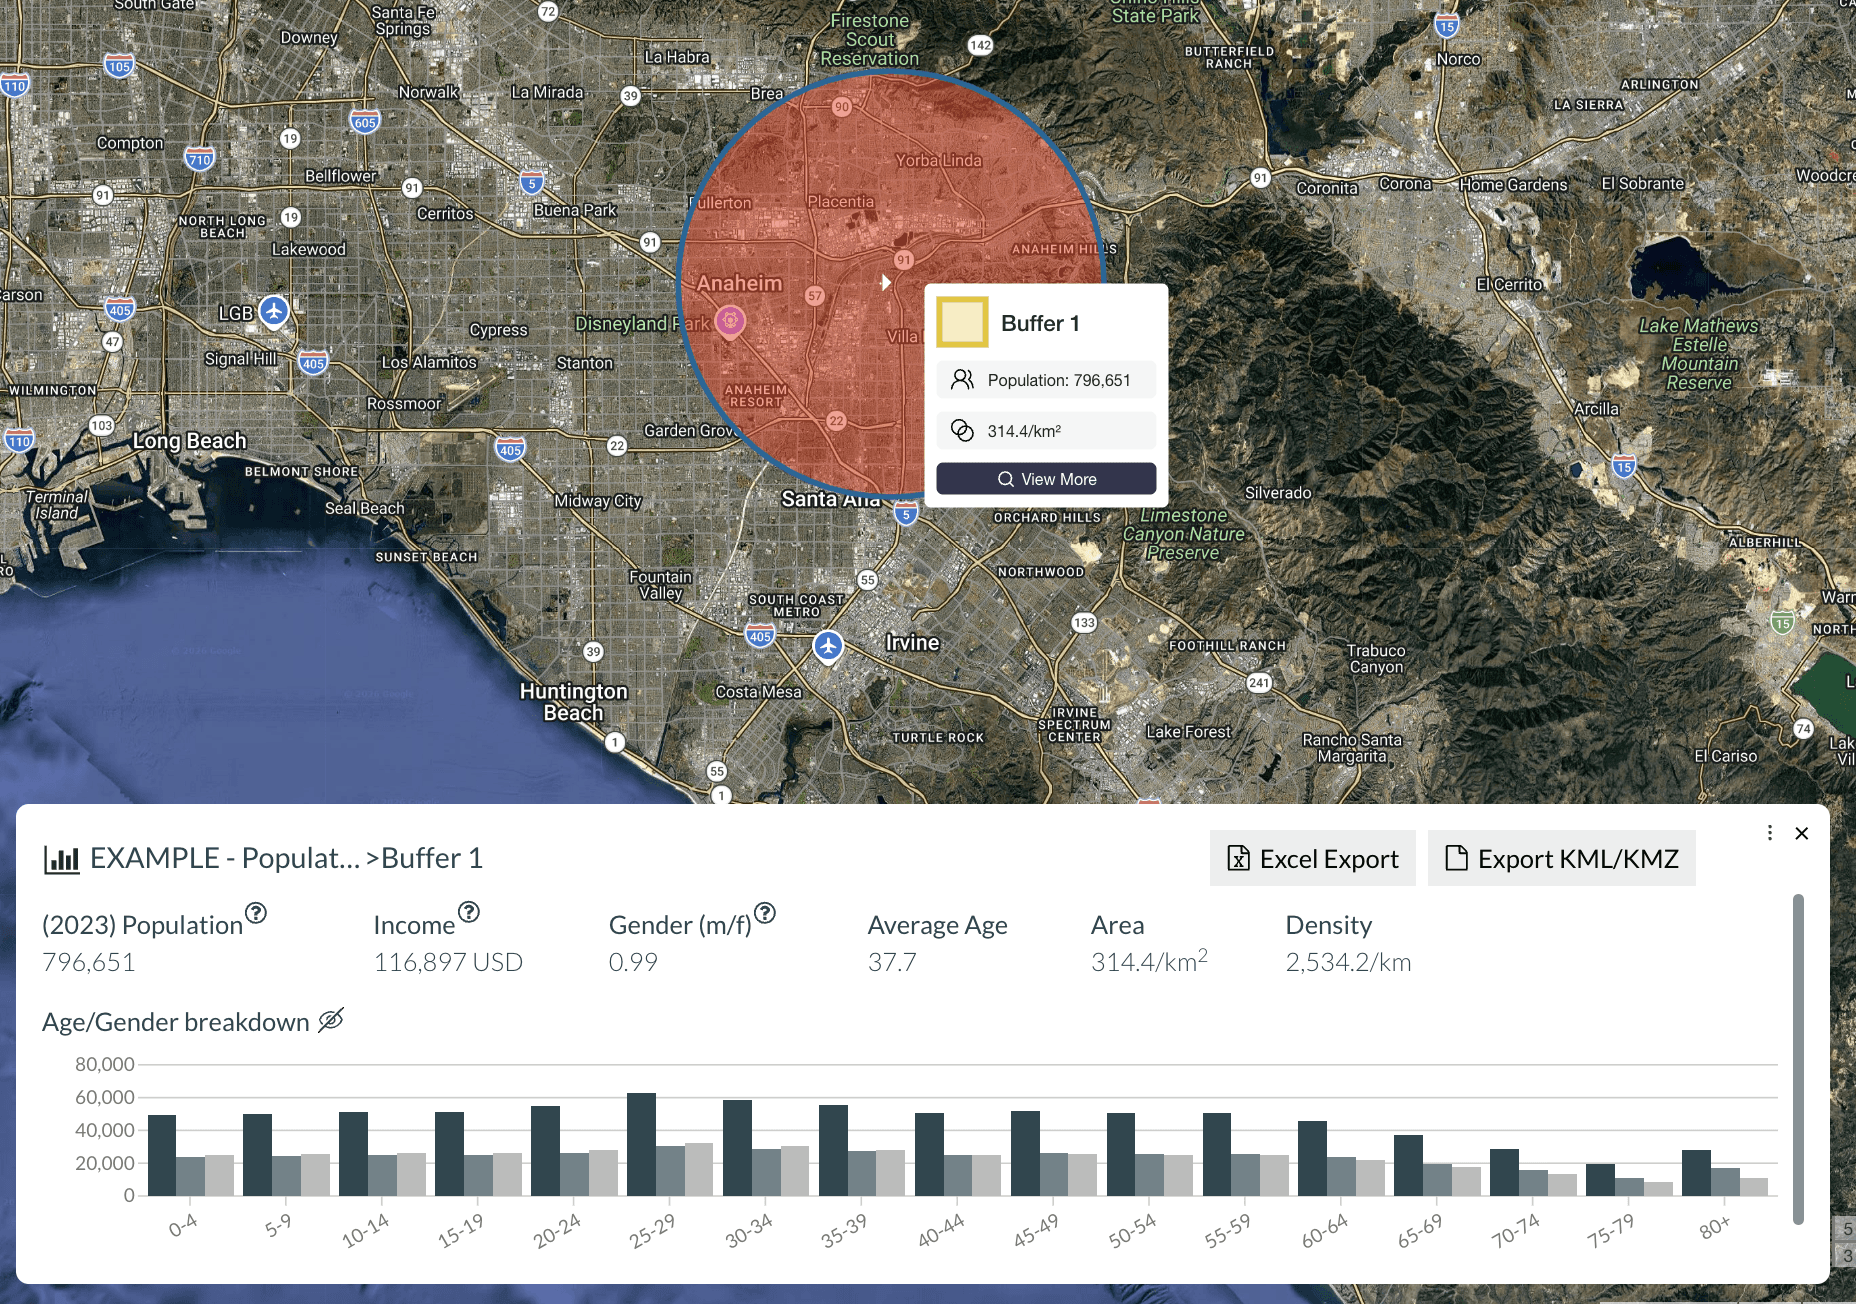
Task: Click the View More button in Buffer 1 popup
Action: point(1046,479)
